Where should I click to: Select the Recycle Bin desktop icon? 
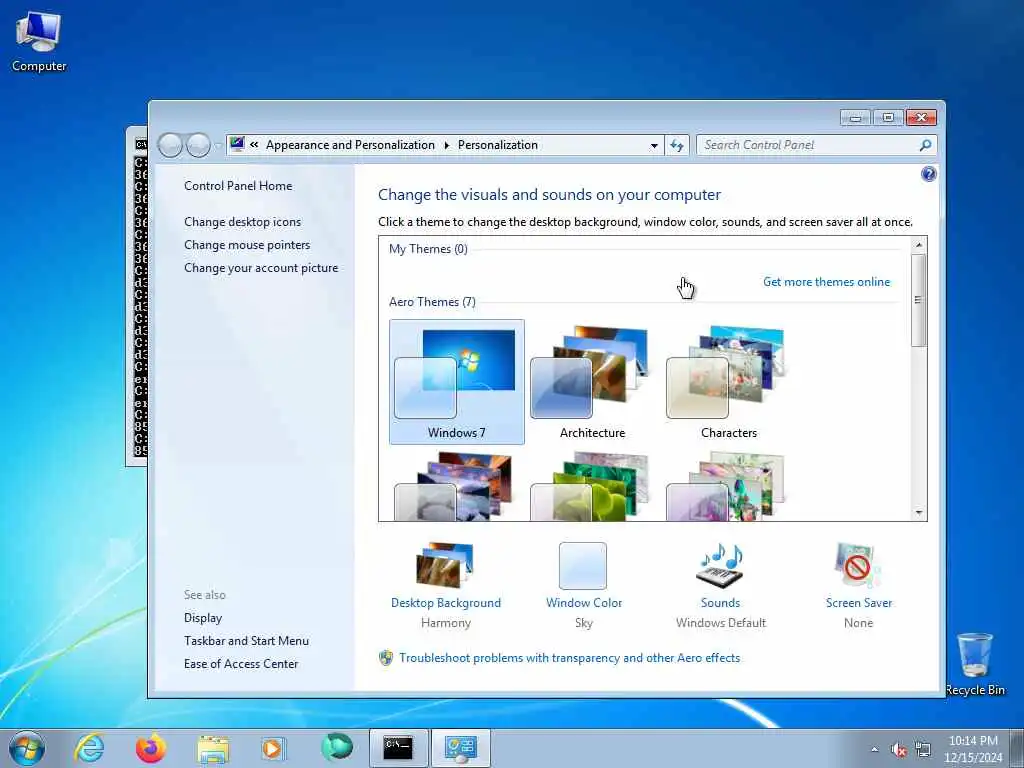click(975, 664)
